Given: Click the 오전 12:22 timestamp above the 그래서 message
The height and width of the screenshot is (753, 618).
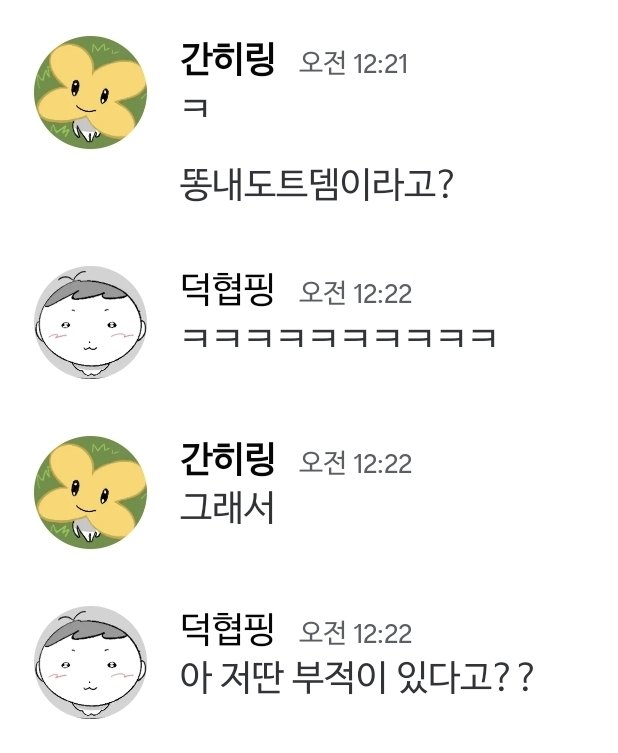Looking at the screenshot, I should (x=355, y=462).
